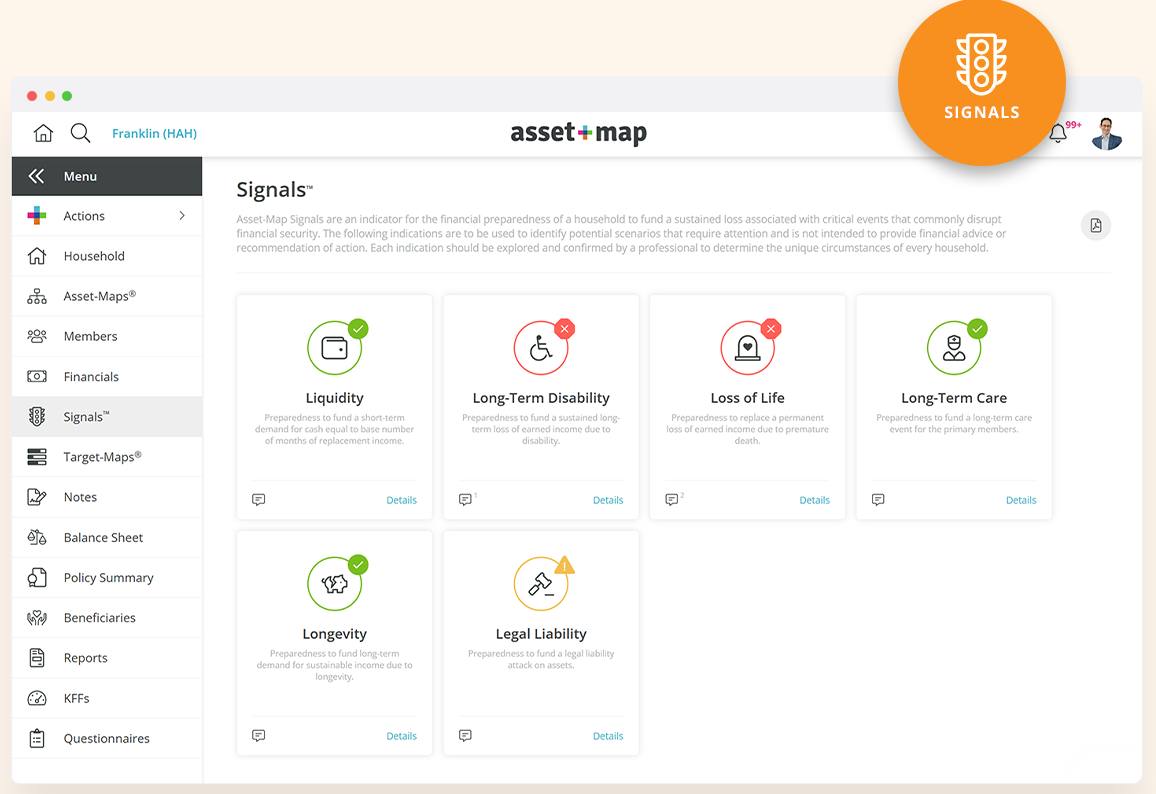The image size is (1156, 794).
Task: Click the Long-Term Care card title
Action: pos(954,398)
